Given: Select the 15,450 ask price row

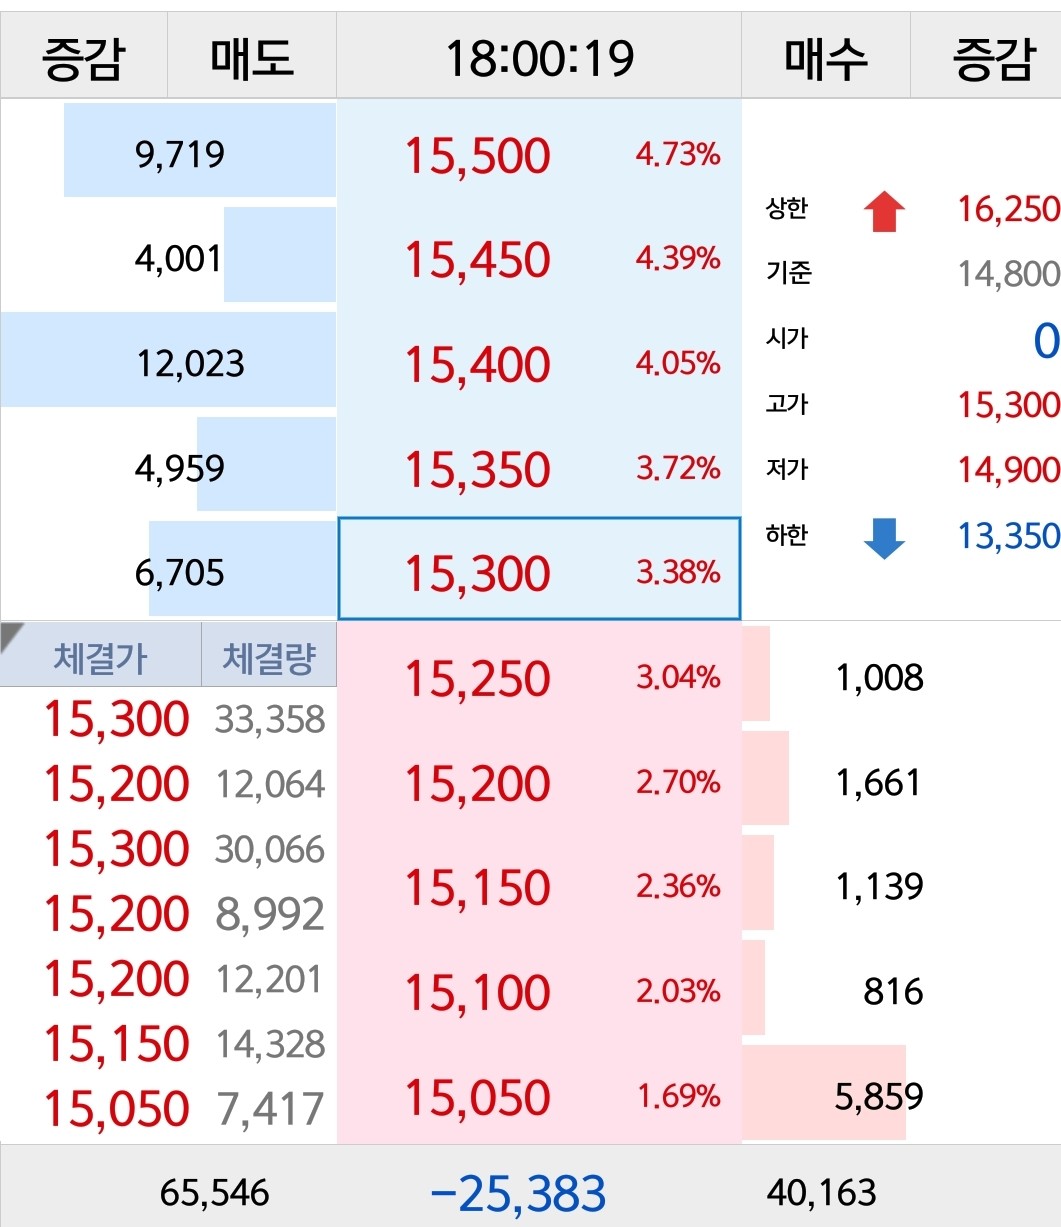Looking at the screenshot, I should [x=539, y=259].
